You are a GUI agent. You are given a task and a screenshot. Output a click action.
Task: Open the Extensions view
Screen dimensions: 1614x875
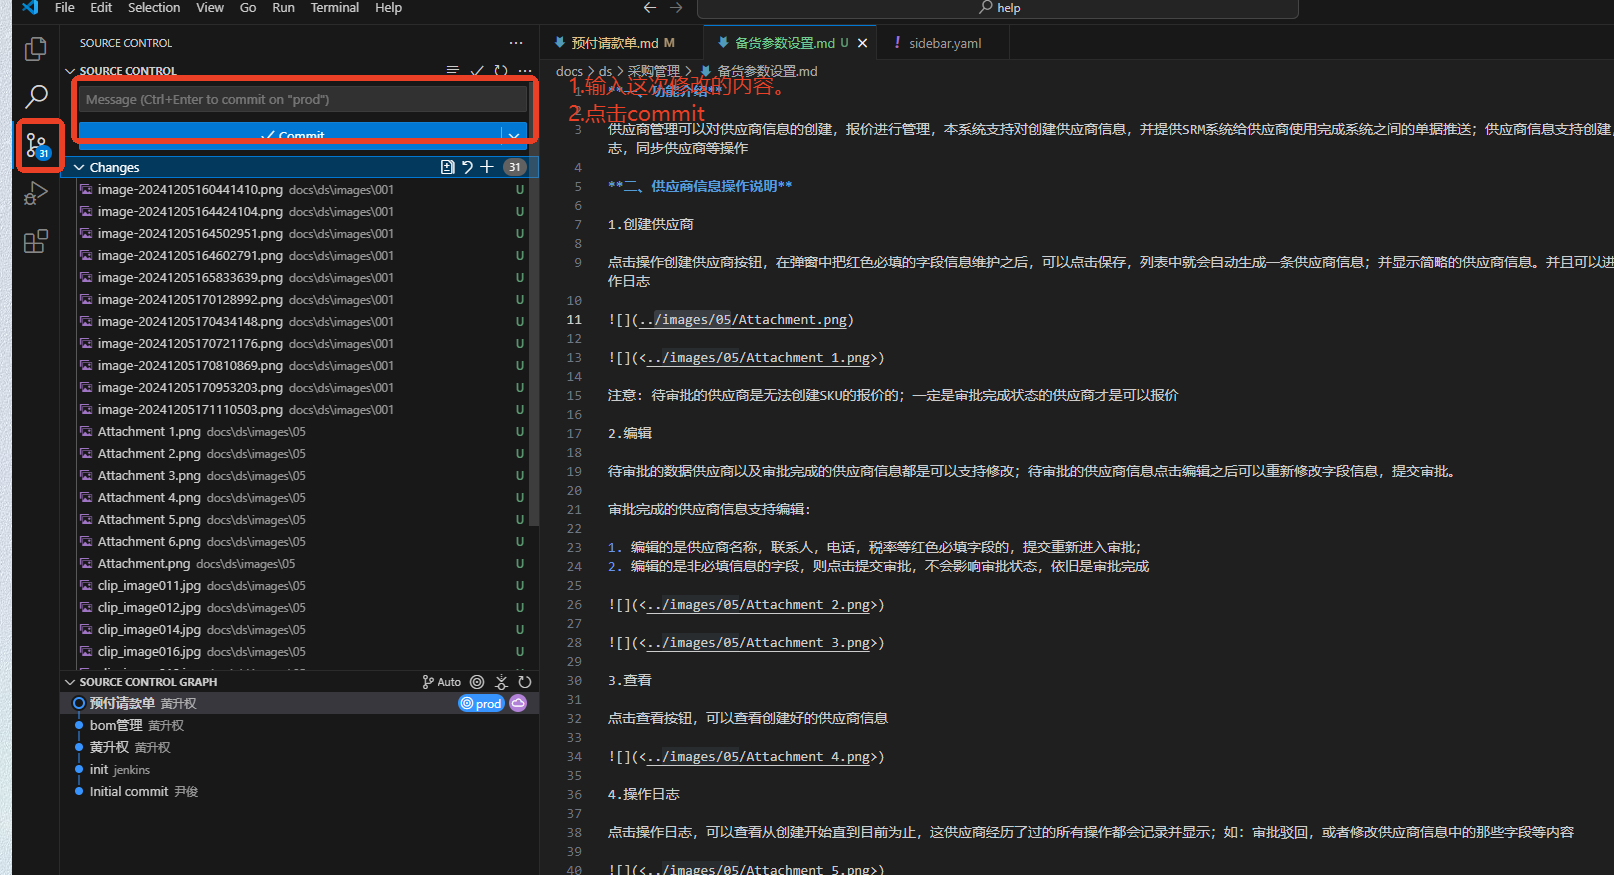click(36, 241)
